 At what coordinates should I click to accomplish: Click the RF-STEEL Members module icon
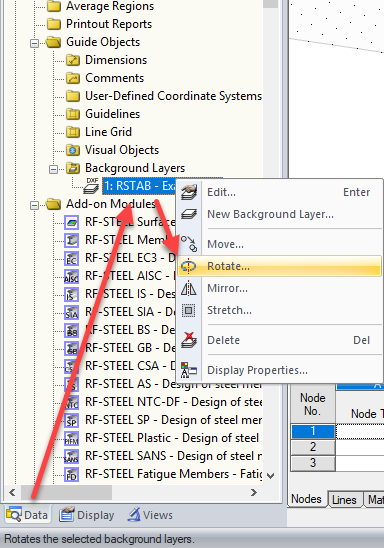click(x=72, y=240)
